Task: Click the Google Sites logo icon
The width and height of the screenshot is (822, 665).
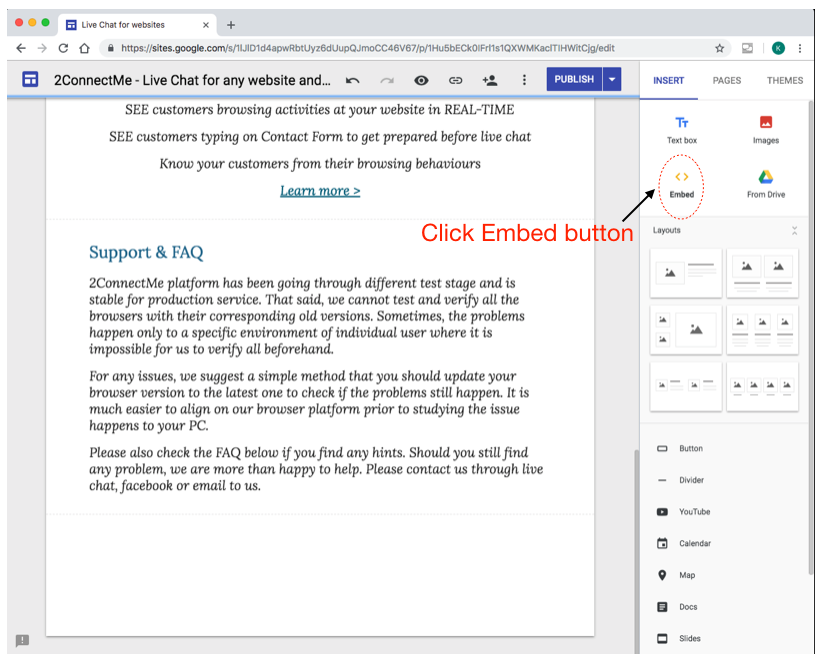Action: [30, 79]
